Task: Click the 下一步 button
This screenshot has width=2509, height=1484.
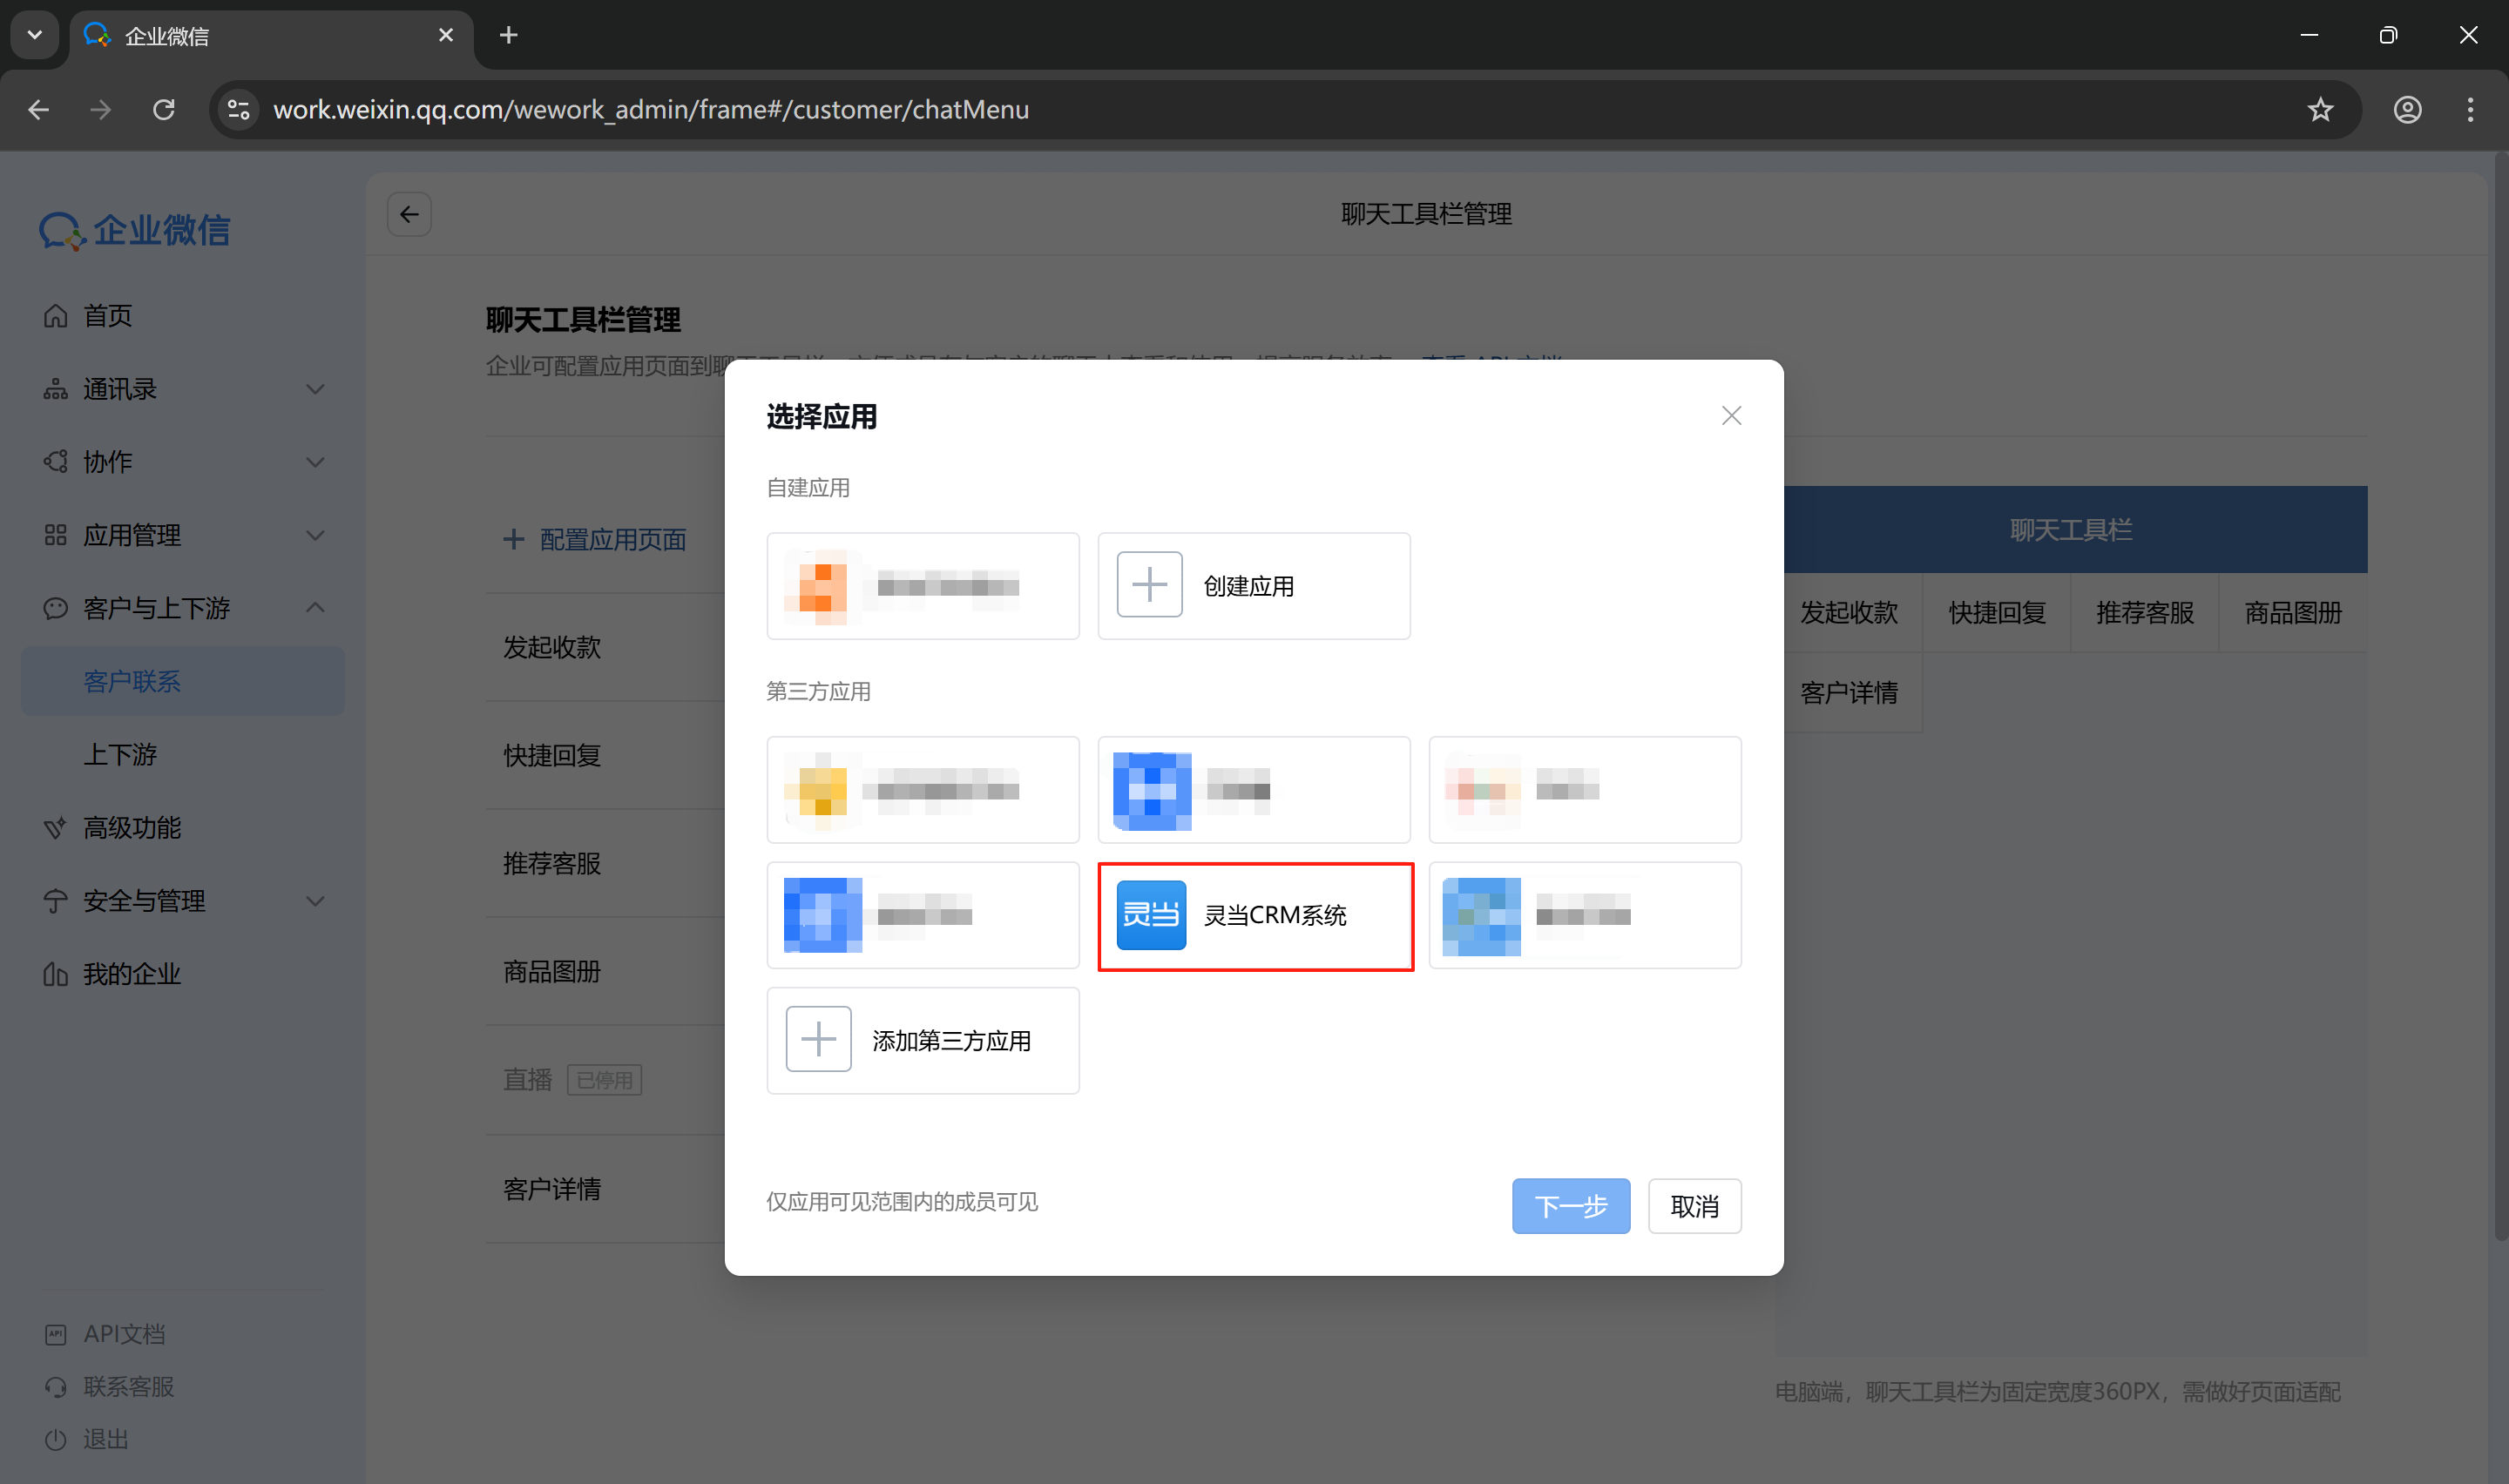Action: click(1570, 1206)
